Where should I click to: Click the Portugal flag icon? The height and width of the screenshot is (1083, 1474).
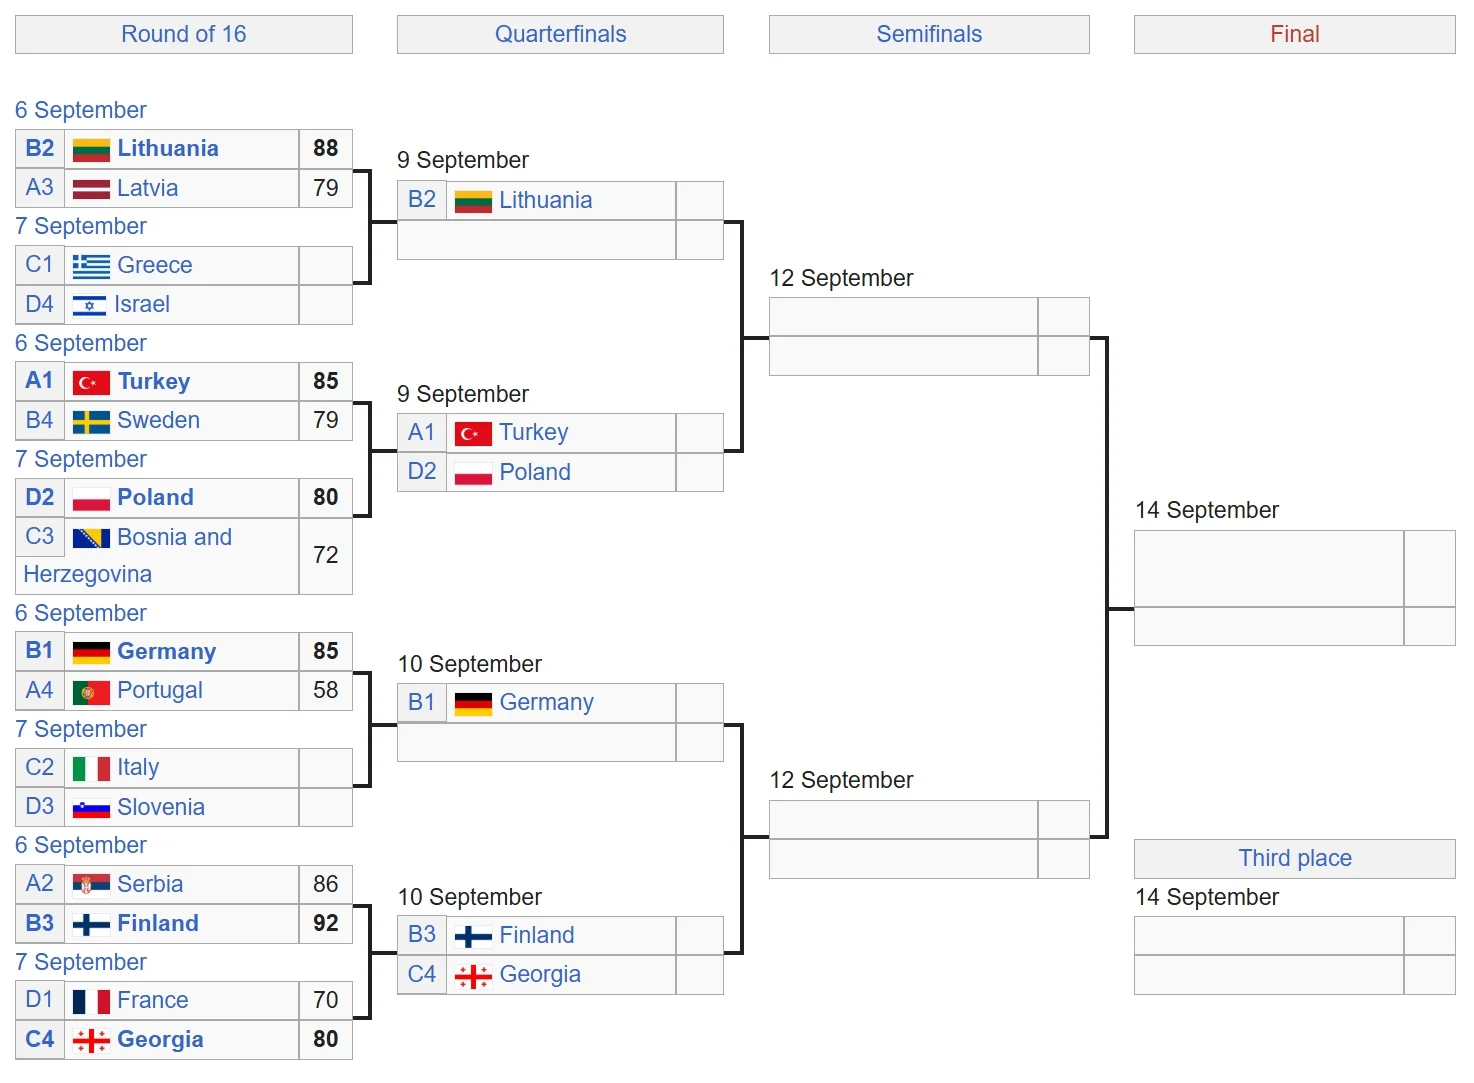(x=91, y=691)
